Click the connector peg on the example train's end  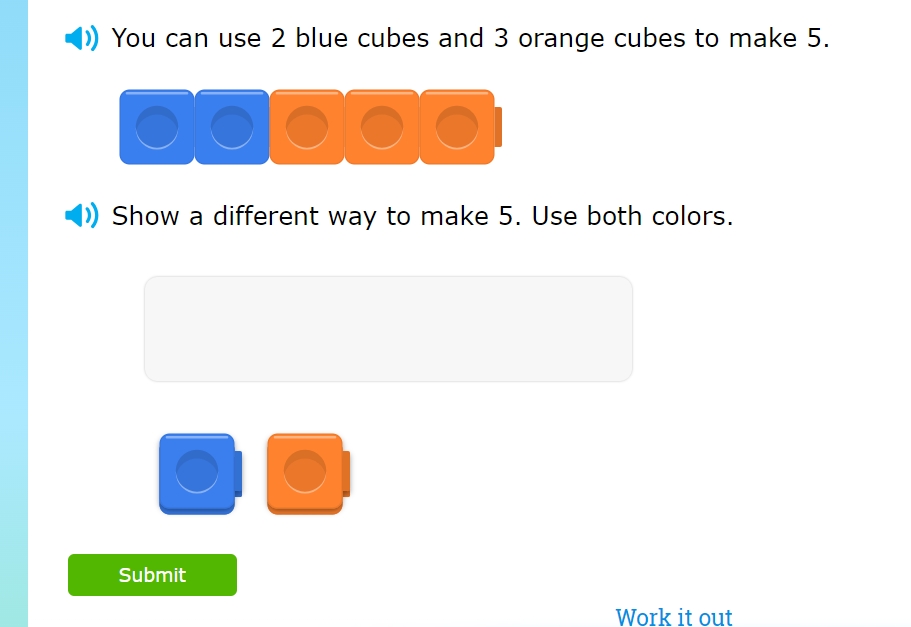498,127
